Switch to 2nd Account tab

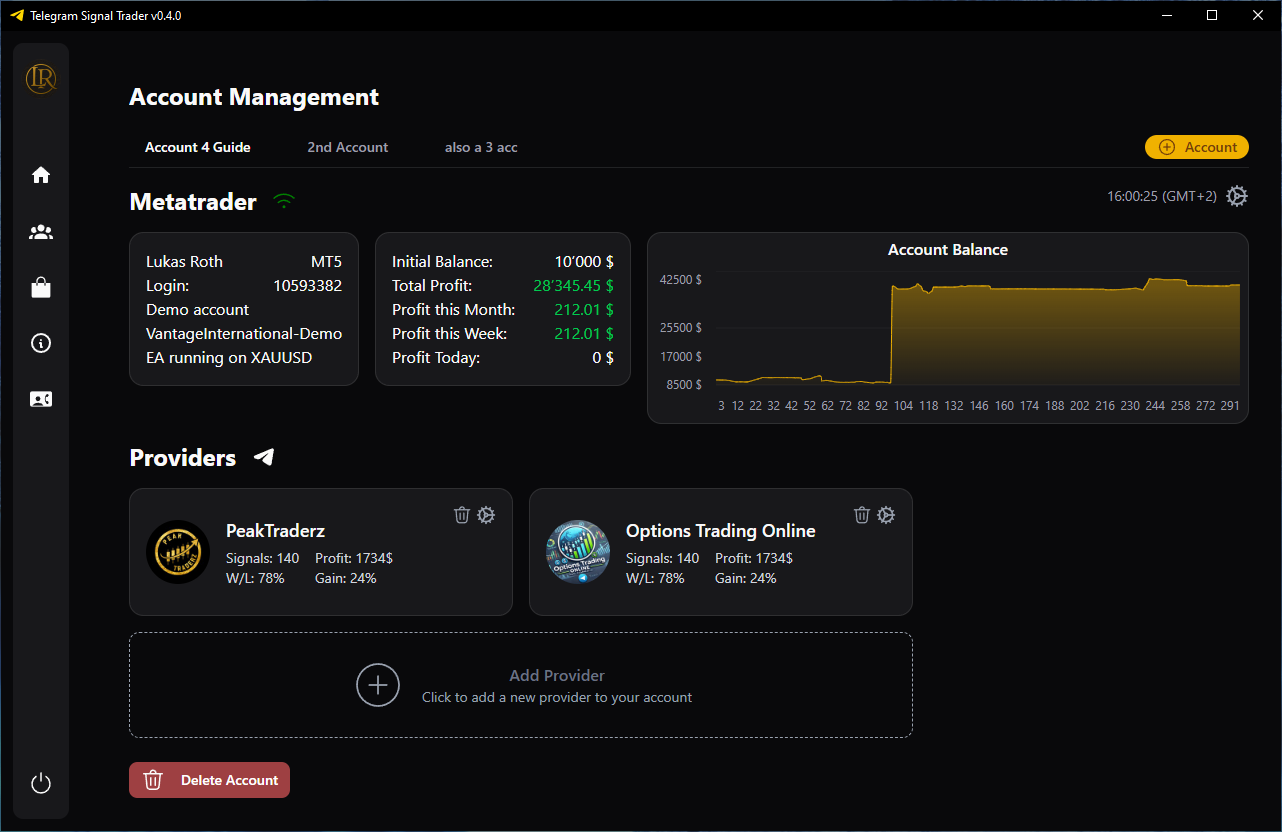pos(348,147)
